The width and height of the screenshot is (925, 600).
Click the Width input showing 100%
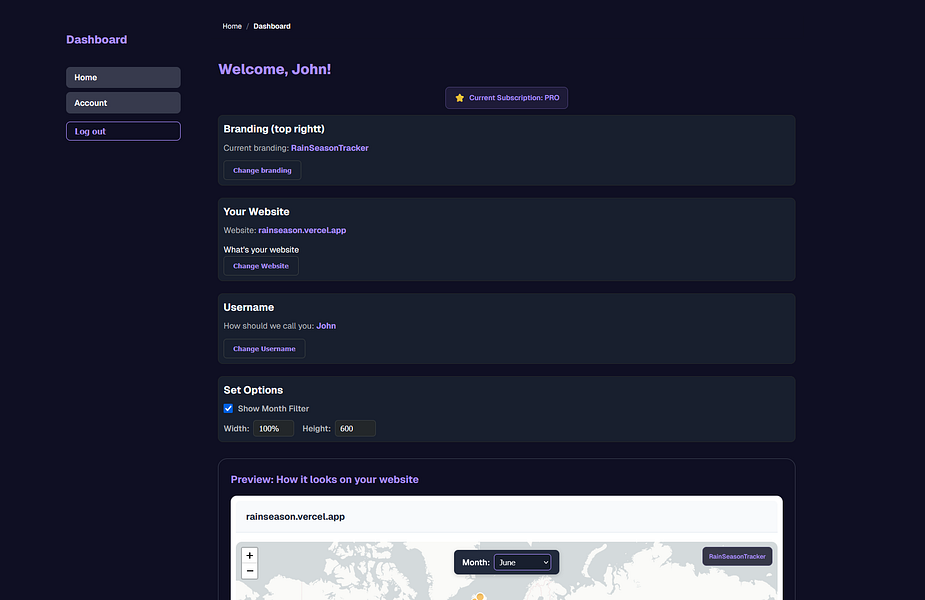click(274, 427)
